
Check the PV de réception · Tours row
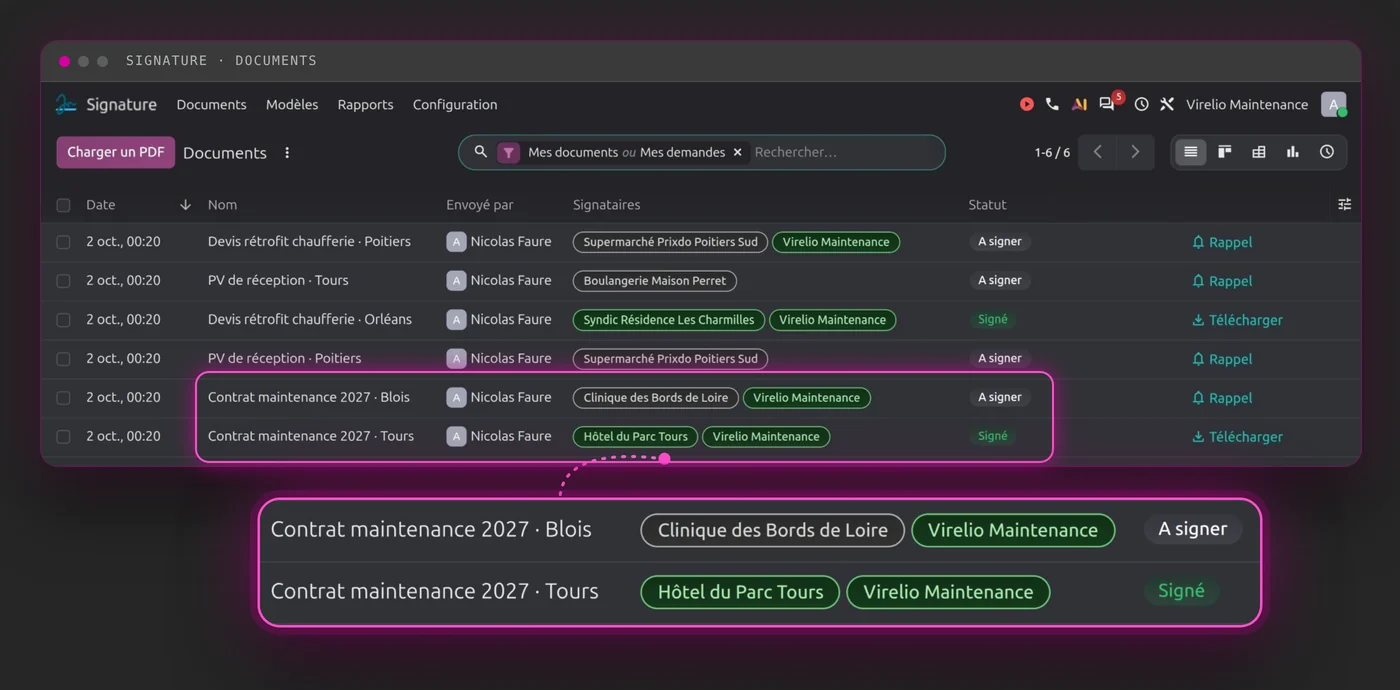point(63,281)
